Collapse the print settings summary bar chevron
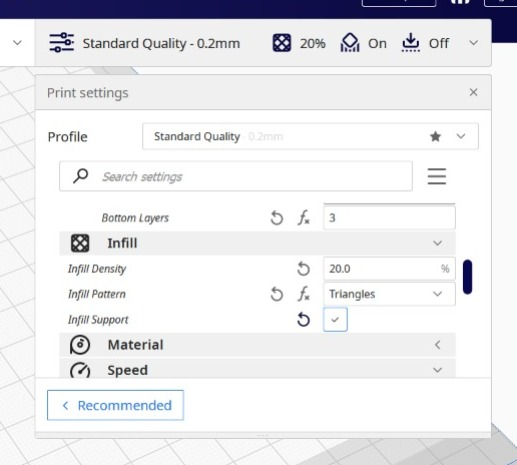 click(473, 43)
